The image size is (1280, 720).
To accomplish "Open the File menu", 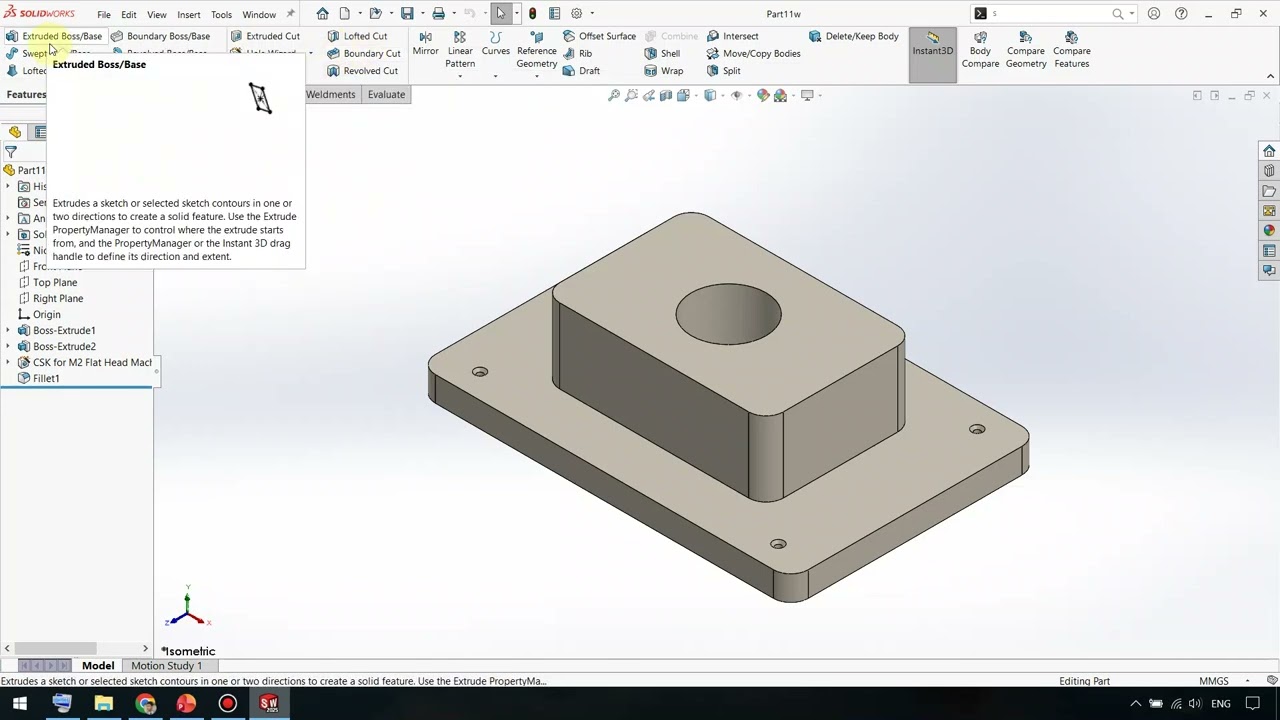I will pyautogui.click(x=104, y=15).
